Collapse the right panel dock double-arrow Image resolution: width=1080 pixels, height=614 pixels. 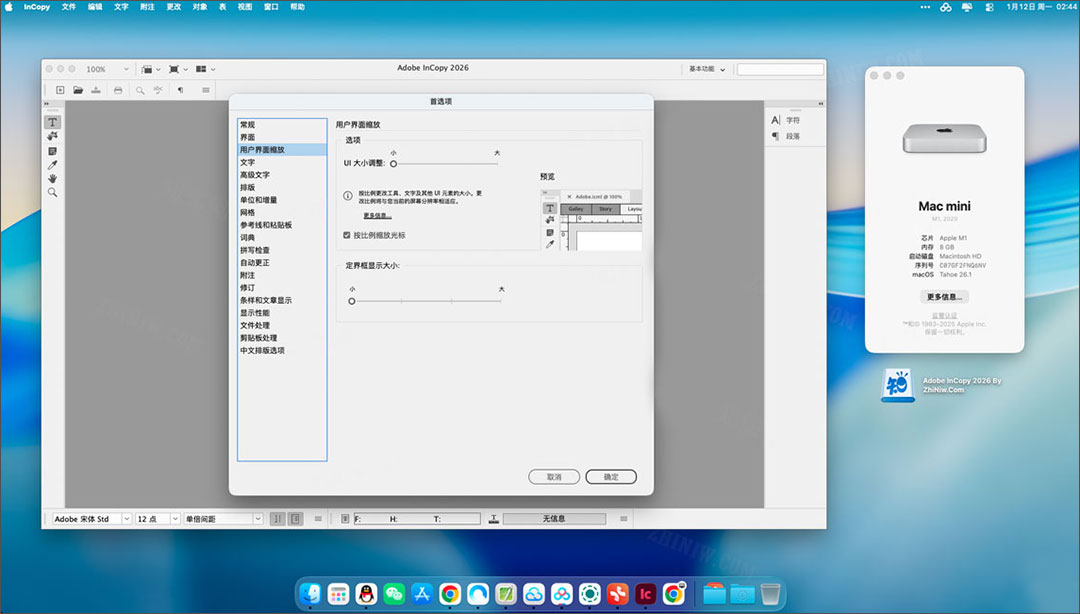pyautogui.click(x=820, y=104)
